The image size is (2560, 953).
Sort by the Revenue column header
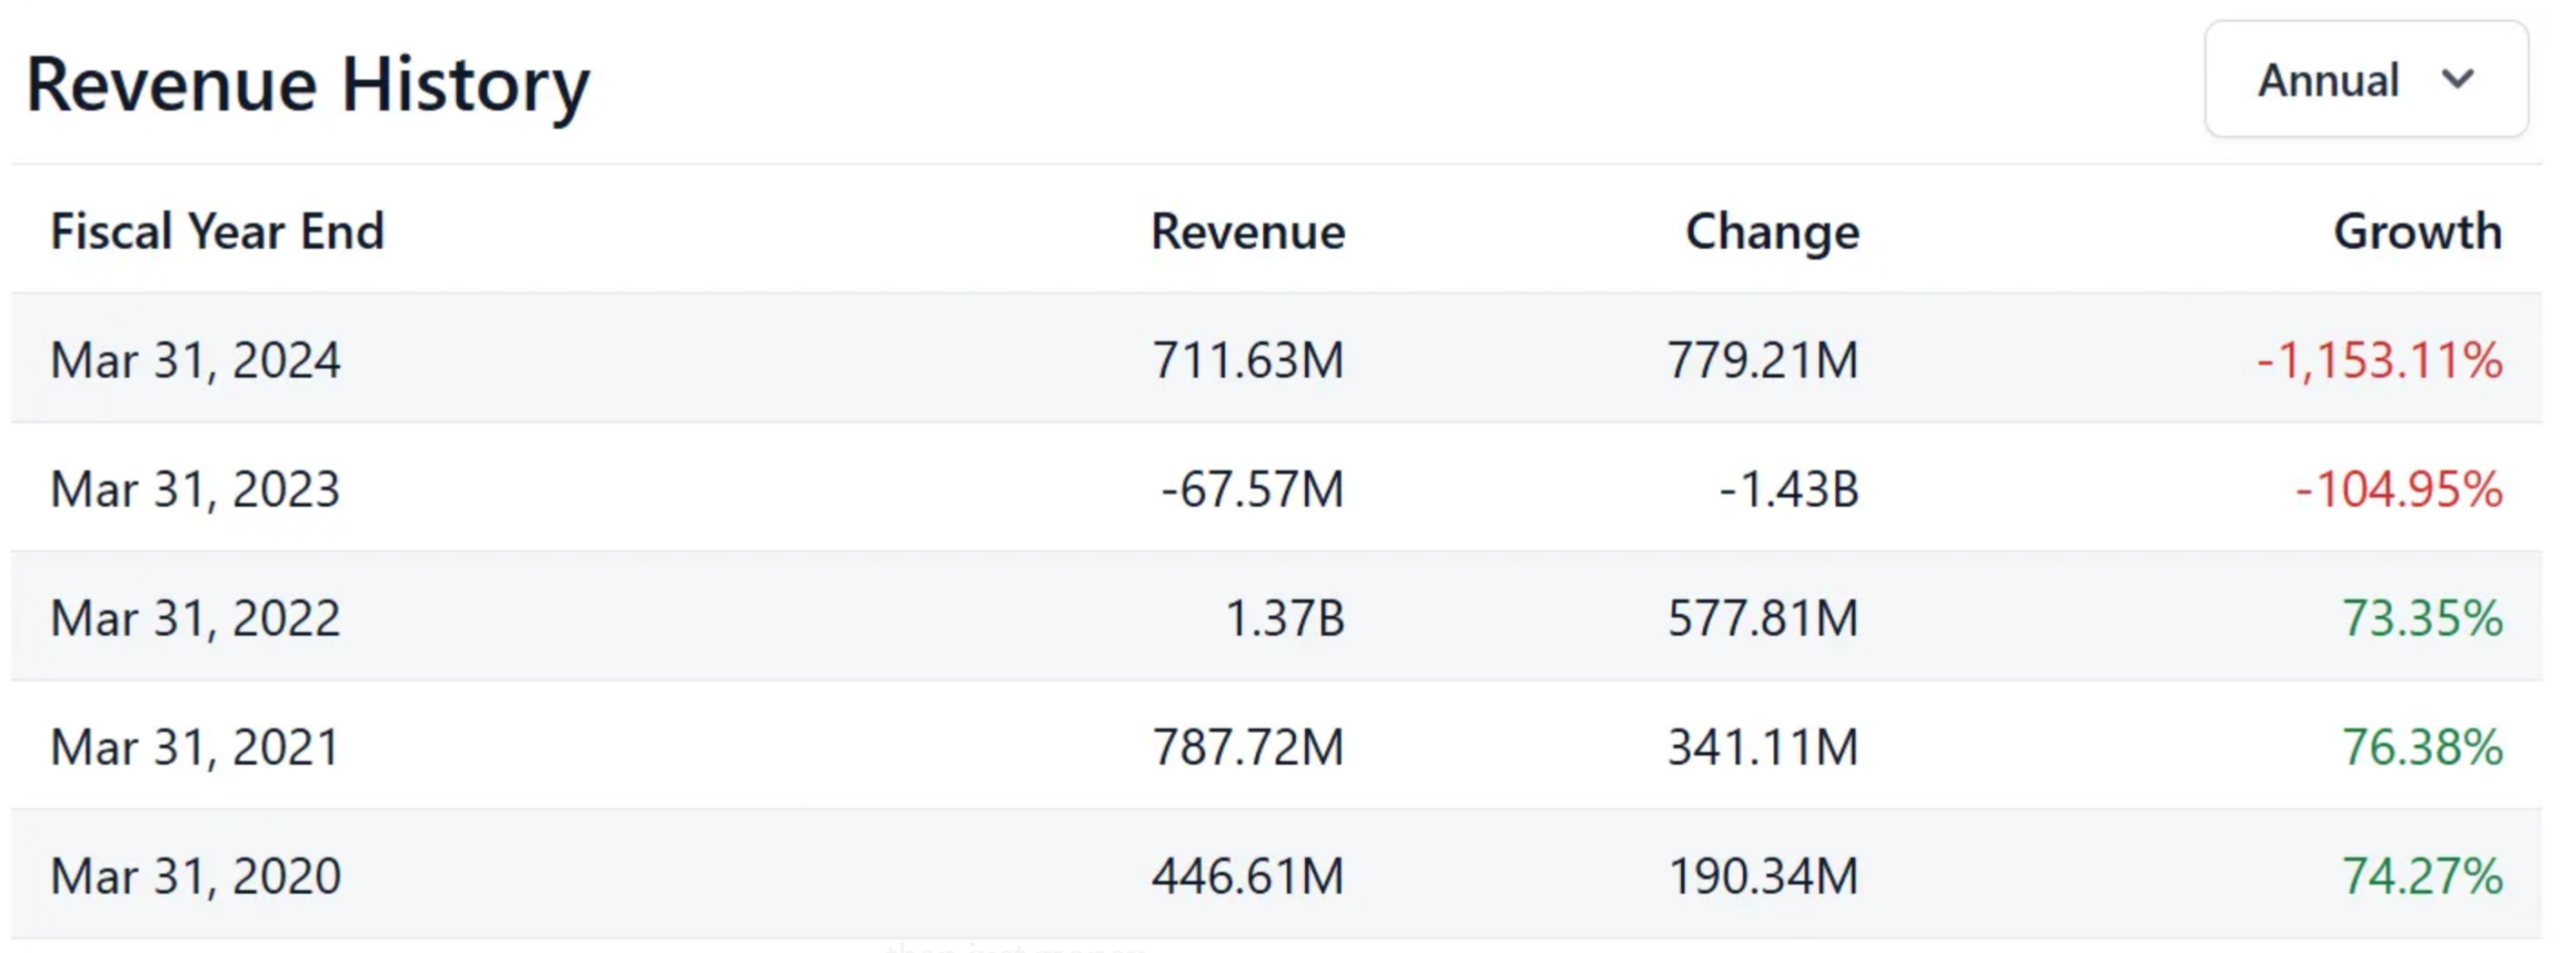pyautogui.click(x=1248, y=231)
